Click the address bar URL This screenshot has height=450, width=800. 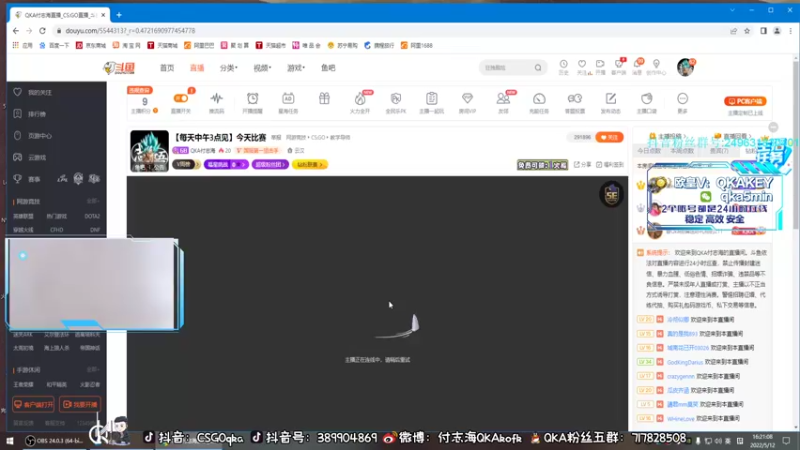(130, 31)
